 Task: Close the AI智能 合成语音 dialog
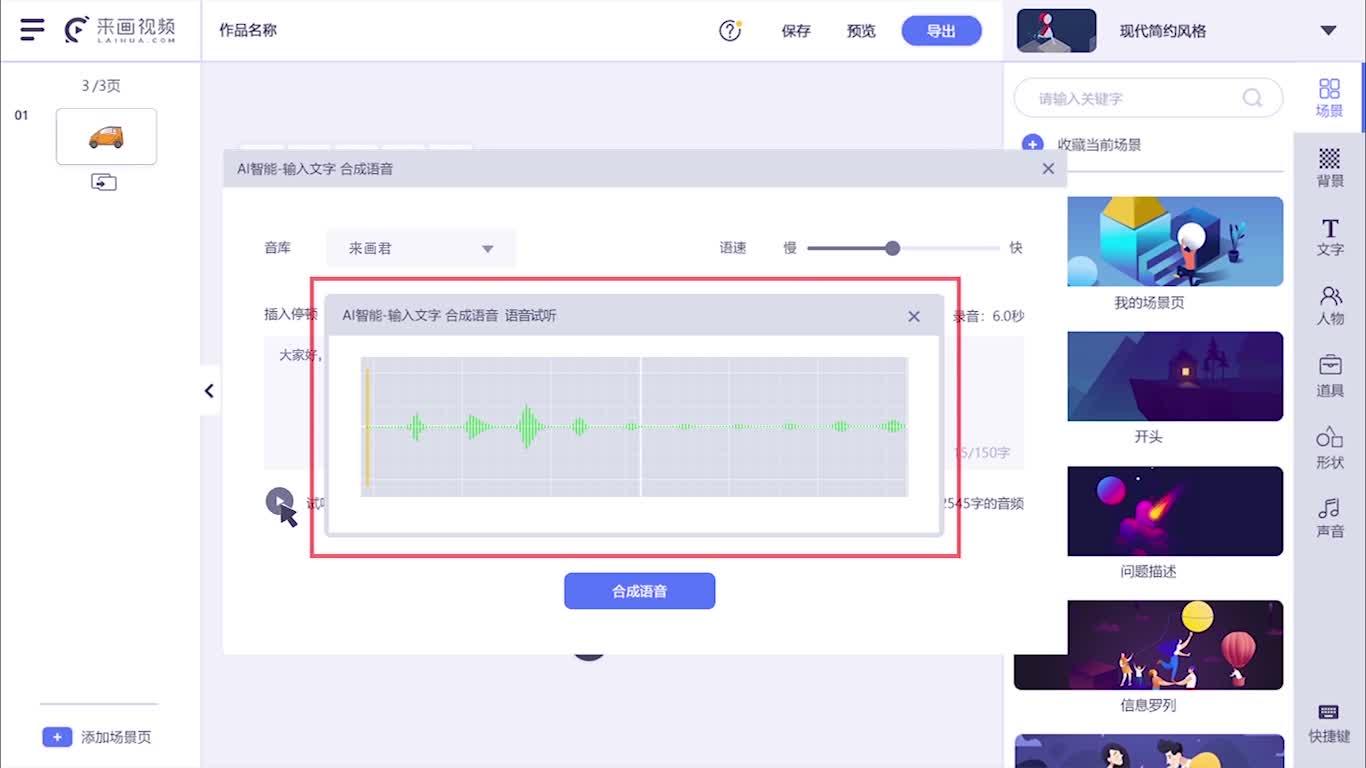pyautogui.click(x=1048, y=169)
